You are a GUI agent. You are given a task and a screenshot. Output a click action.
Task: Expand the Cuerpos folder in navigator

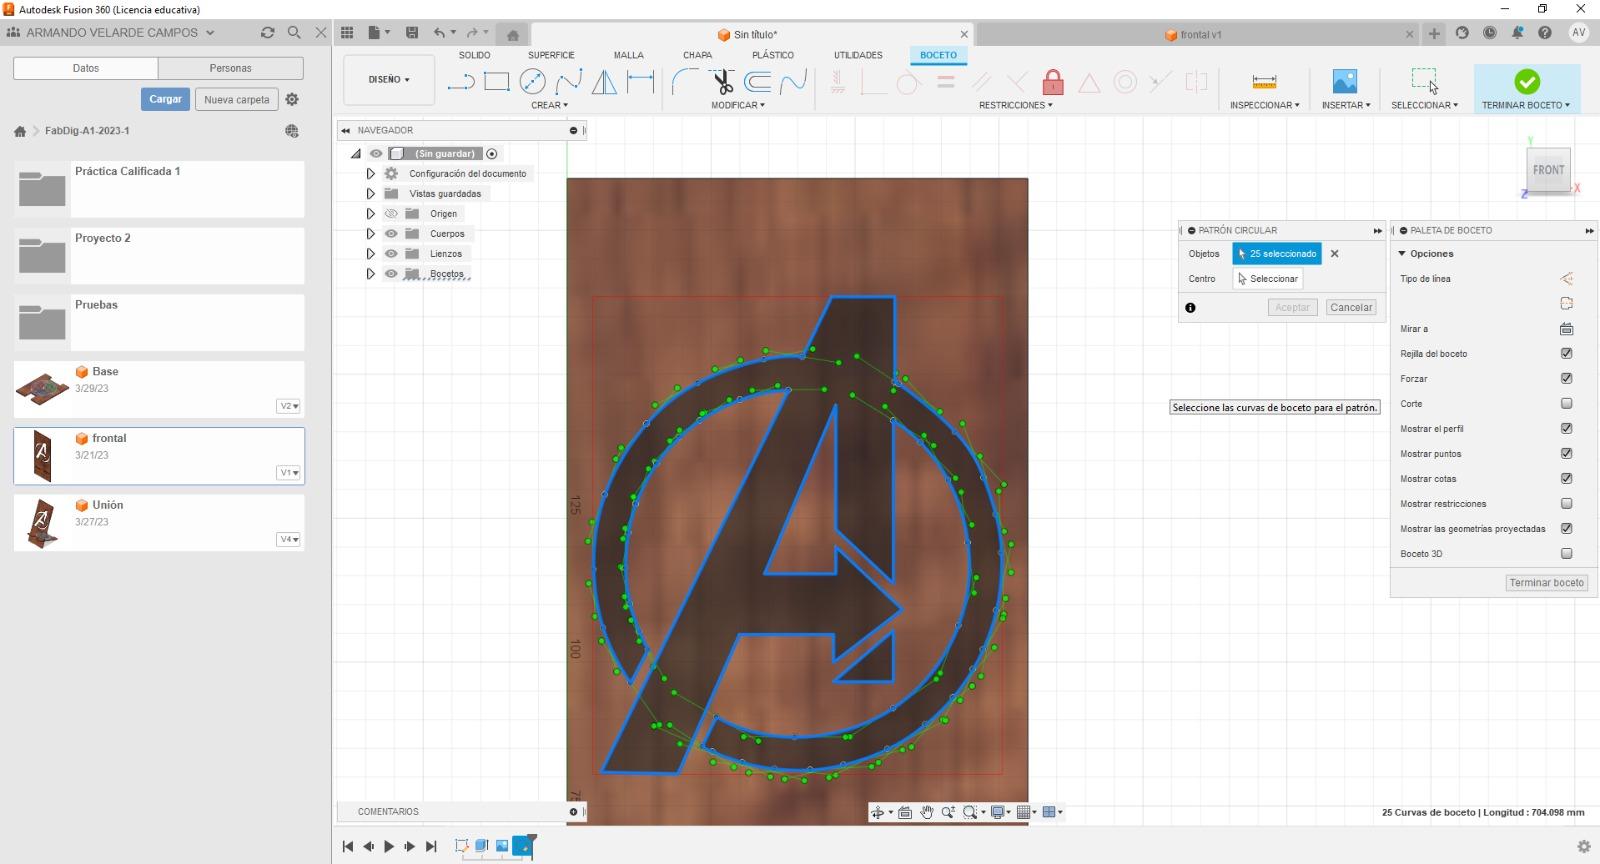point(370,234)
